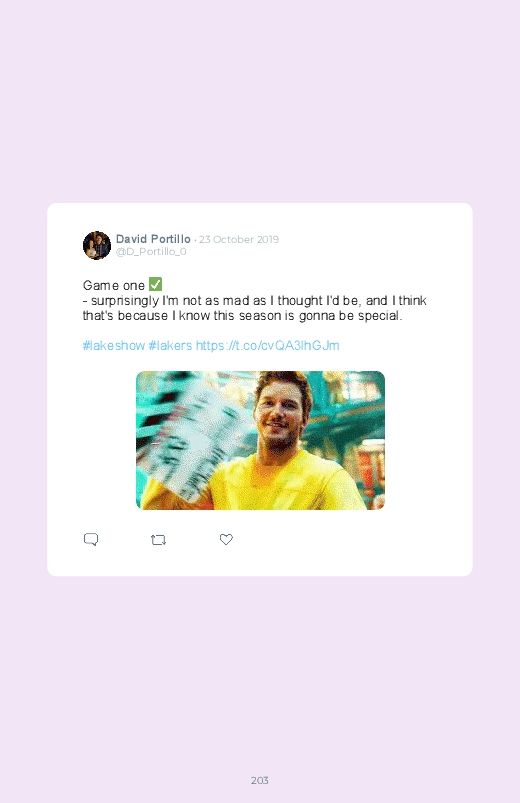This screenshot has width=520, height=803.
Task: Select the 23 October 2019 timestamp
Action: pos(239,239)
